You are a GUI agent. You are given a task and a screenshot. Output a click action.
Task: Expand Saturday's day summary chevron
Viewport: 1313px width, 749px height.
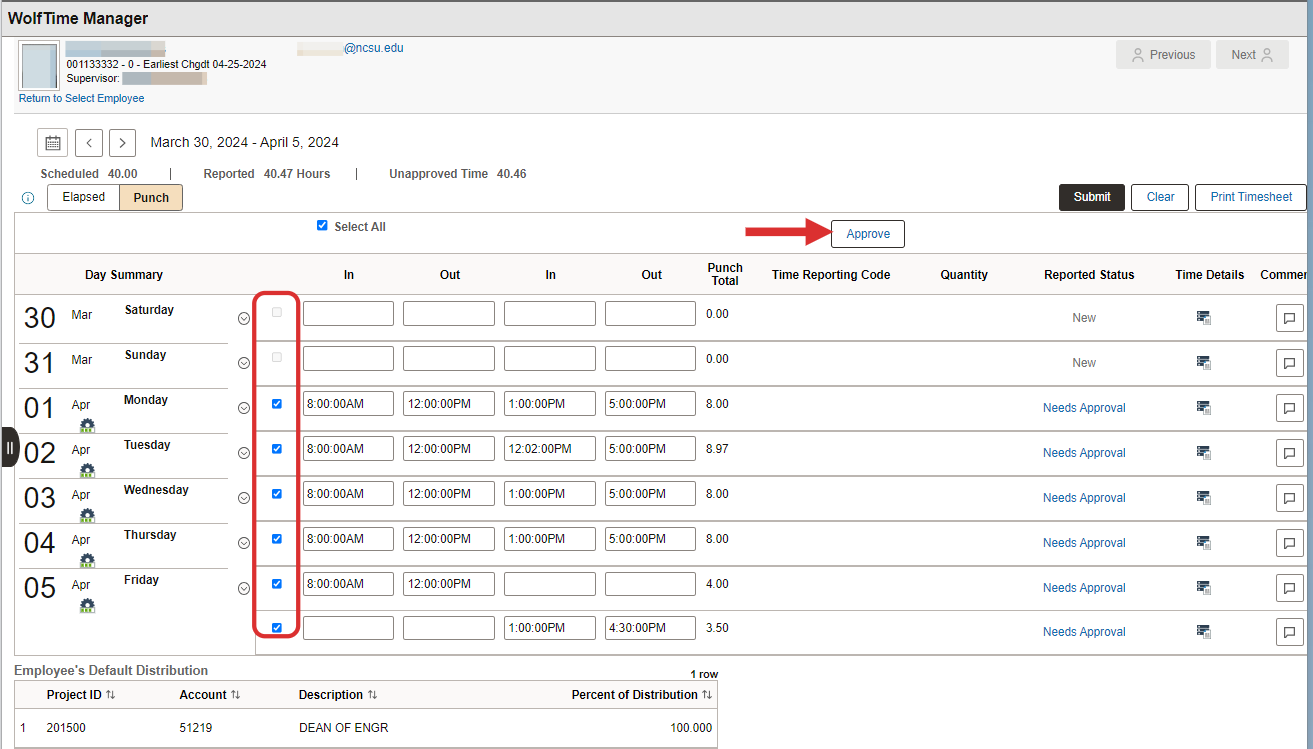[244, 318]
